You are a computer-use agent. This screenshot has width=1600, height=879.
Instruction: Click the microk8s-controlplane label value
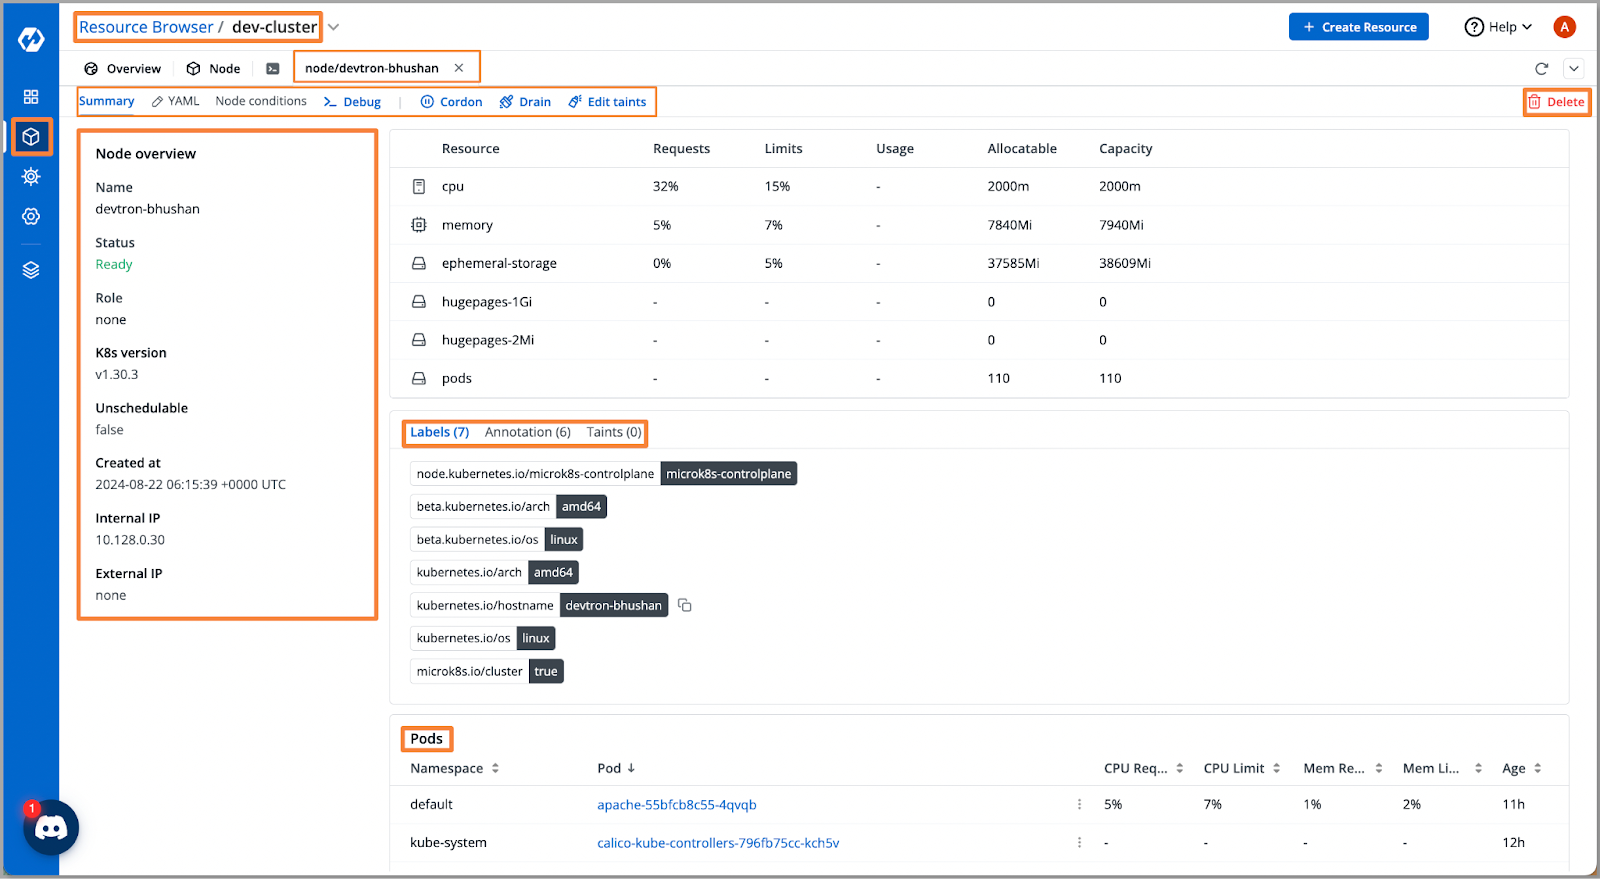(728, 474)
